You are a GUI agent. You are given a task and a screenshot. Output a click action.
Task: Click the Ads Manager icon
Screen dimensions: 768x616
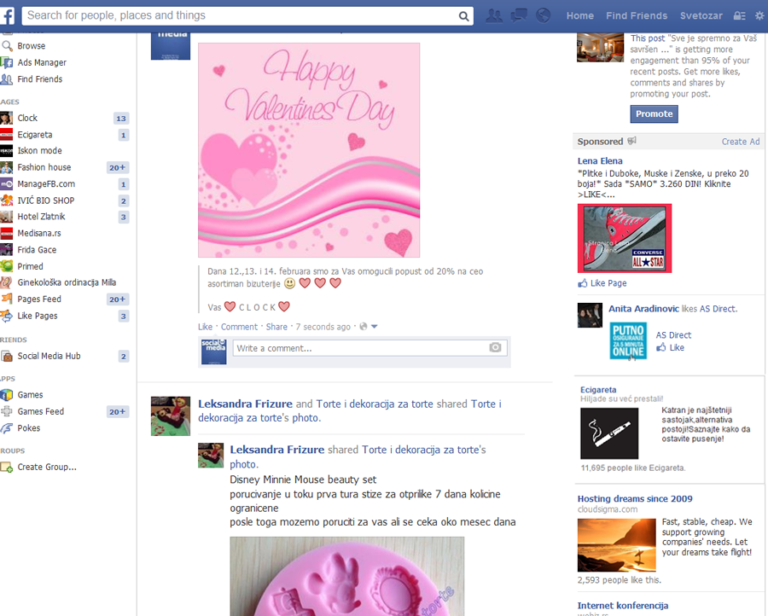coord(7,63)
